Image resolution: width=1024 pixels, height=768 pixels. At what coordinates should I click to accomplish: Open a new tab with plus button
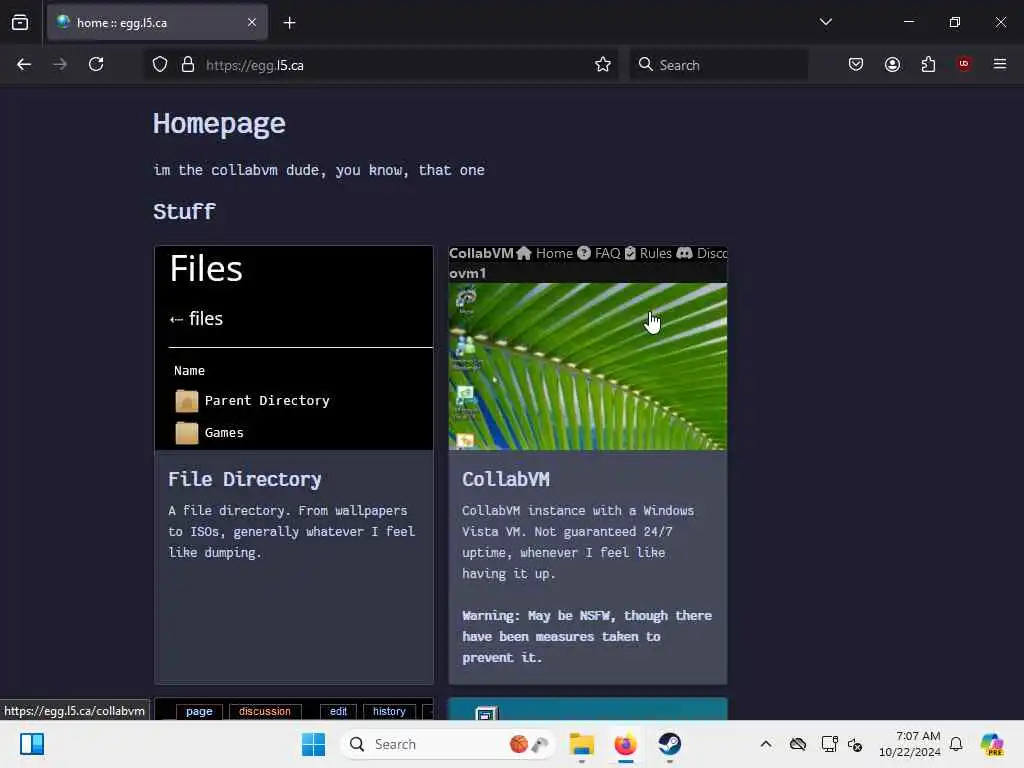[x=289, y=23]
